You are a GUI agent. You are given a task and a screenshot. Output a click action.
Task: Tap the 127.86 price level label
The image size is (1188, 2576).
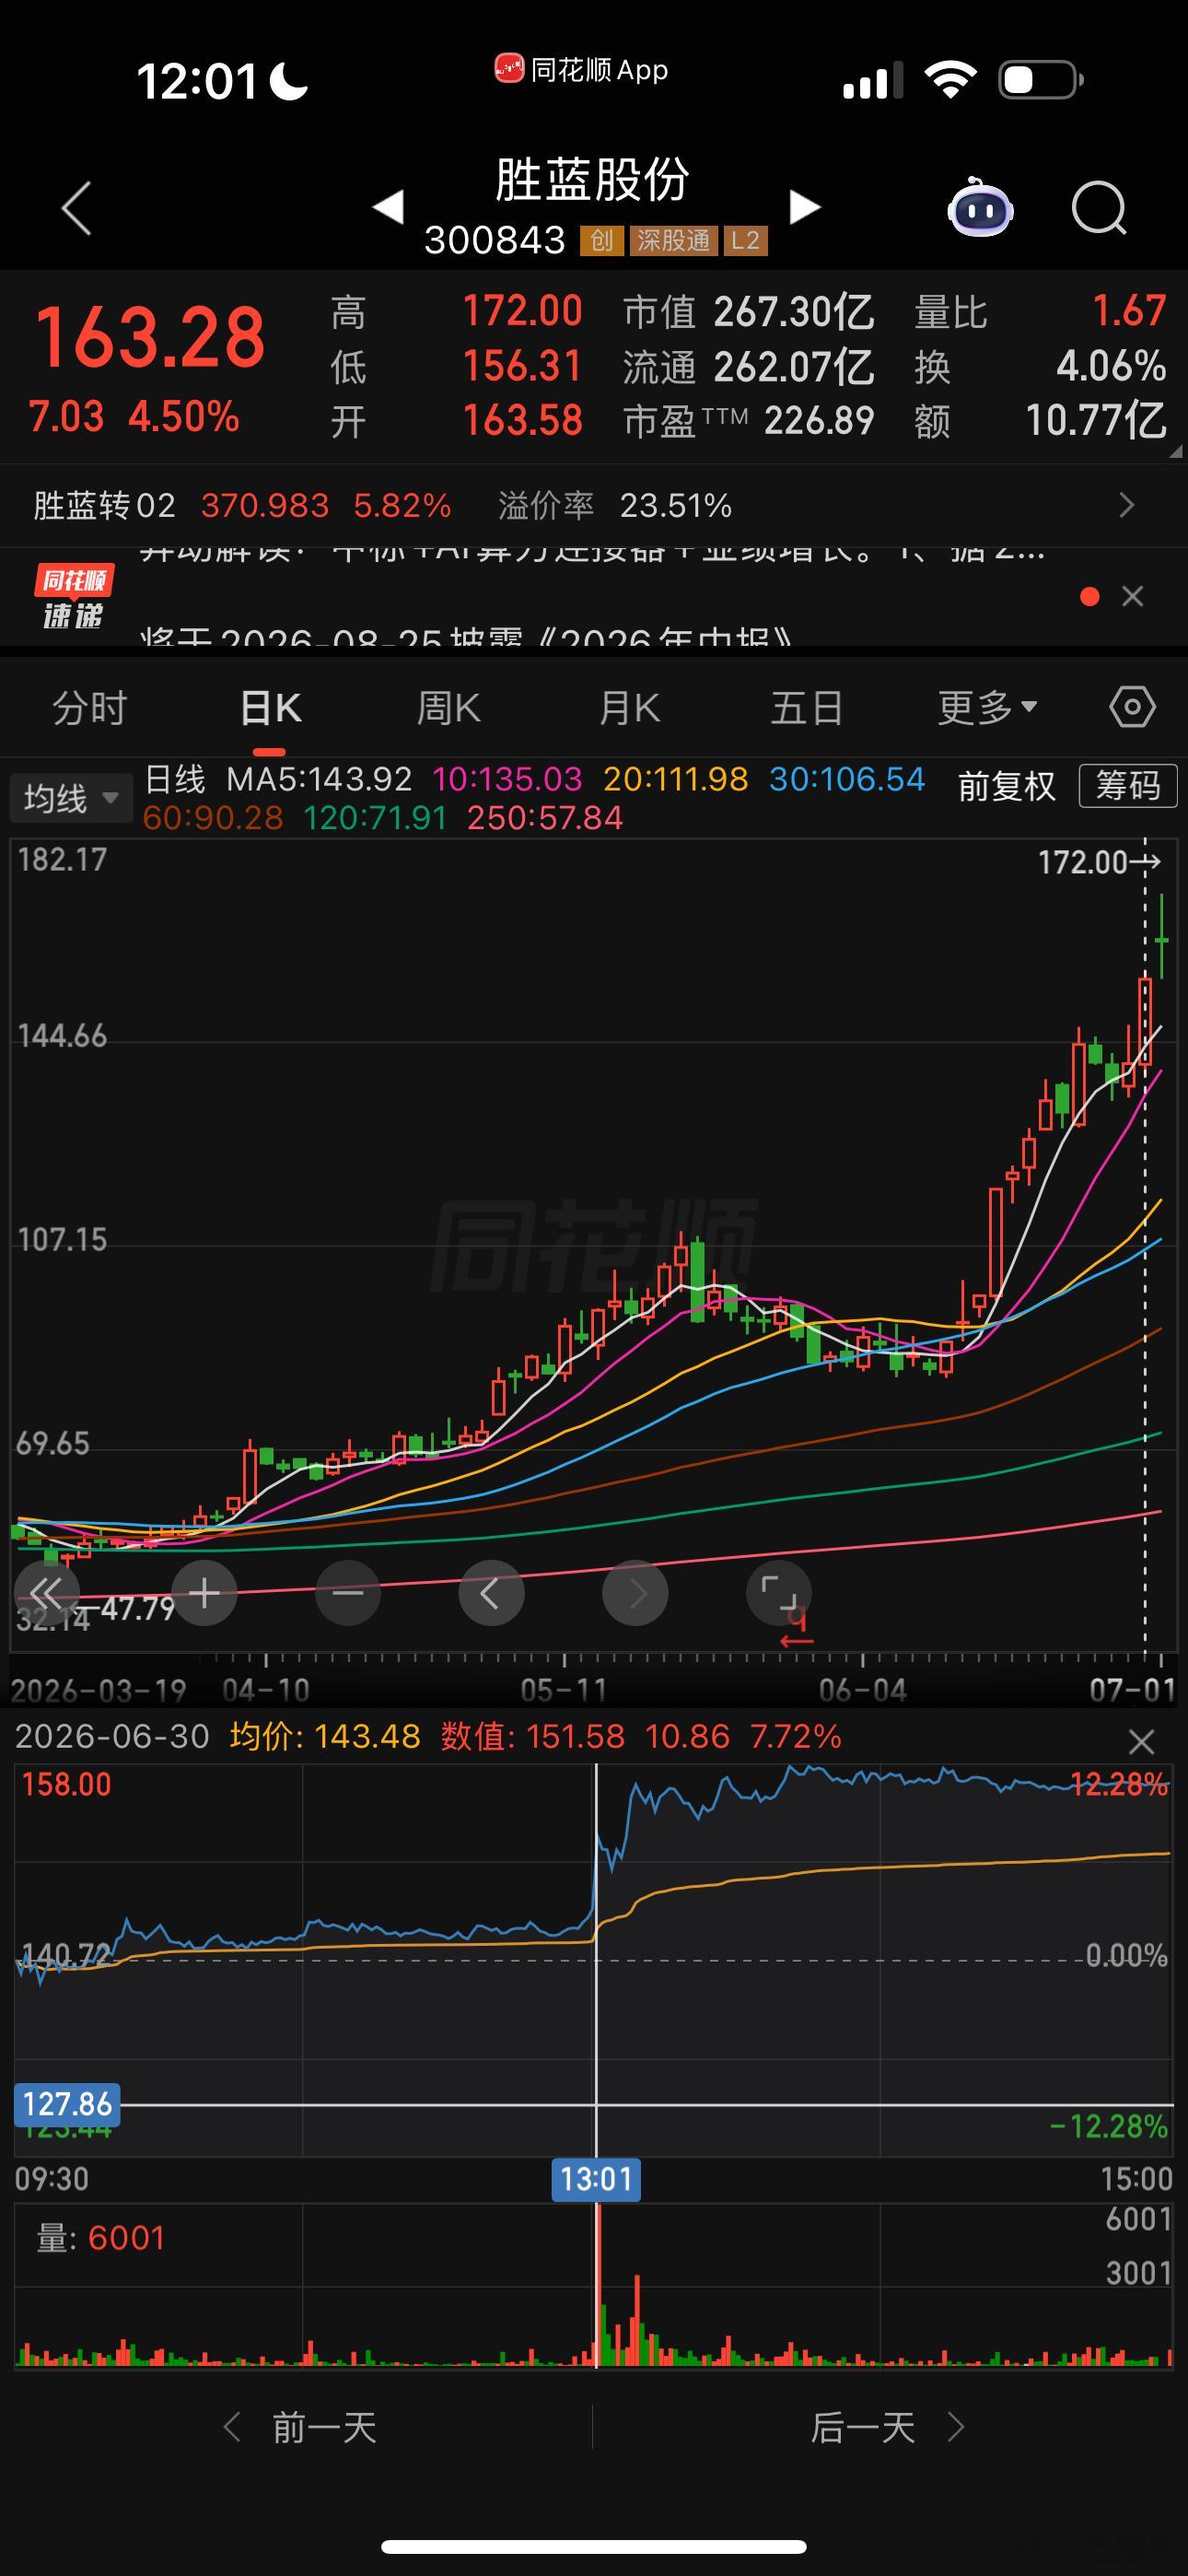pos(67,2104)
